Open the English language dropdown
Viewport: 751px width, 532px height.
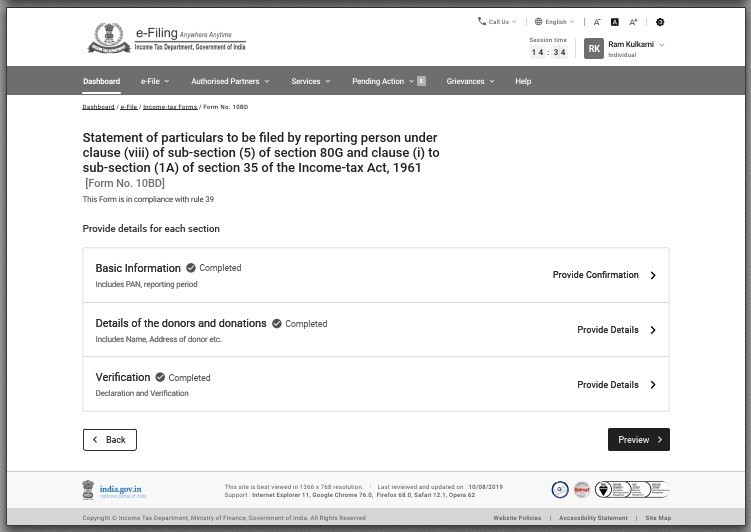554,22
